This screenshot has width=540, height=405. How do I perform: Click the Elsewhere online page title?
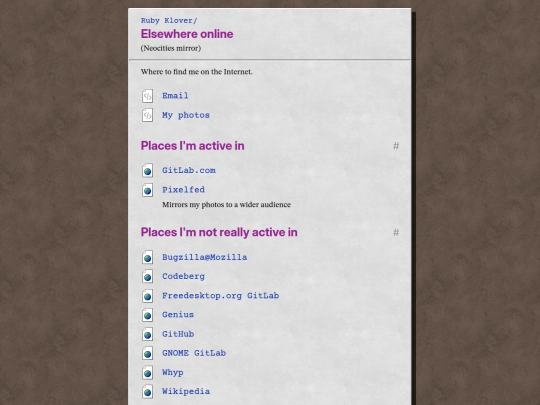pos(187,34)
